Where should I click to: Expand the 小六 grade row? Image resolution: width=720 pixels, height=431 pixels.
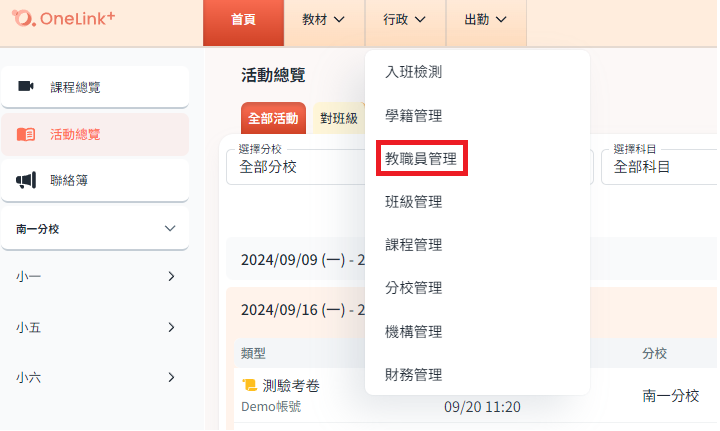click(95, 377)
